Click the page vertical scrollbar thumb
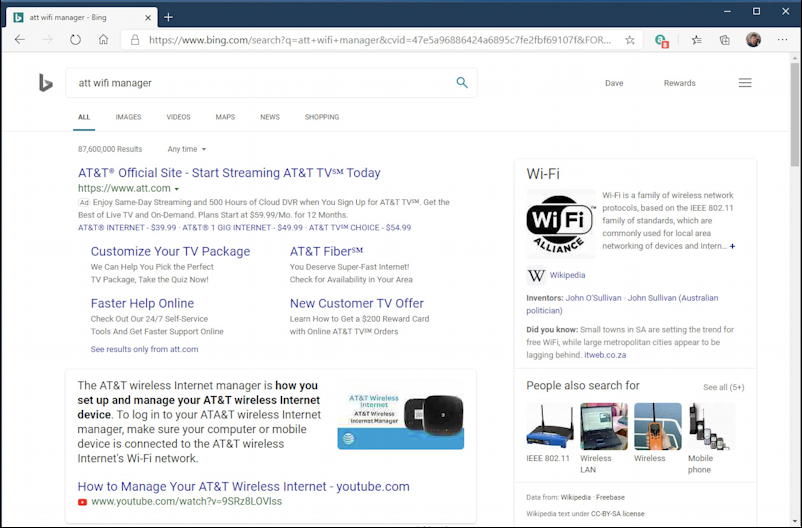The height and width of the screenshot is (528, 802). (x=794, y=115)
